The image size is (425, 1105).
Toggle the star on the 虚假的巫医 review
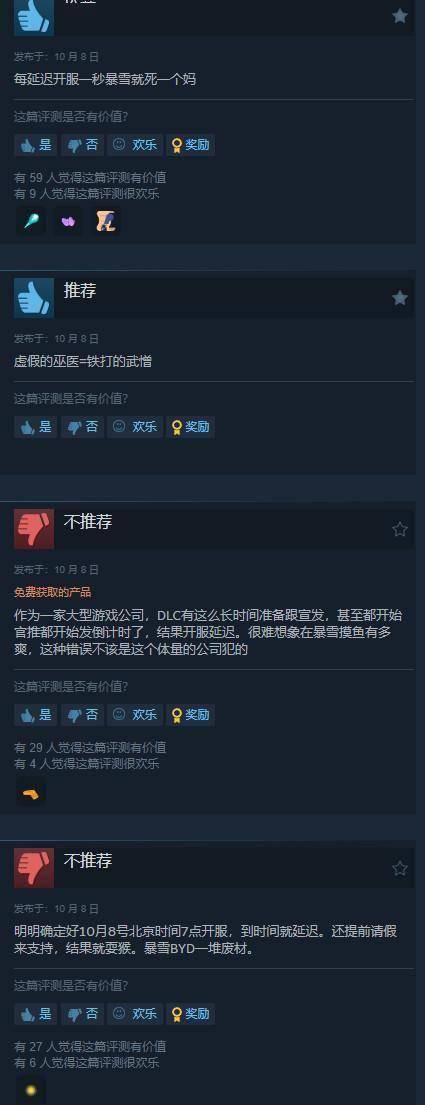[400, 298]
